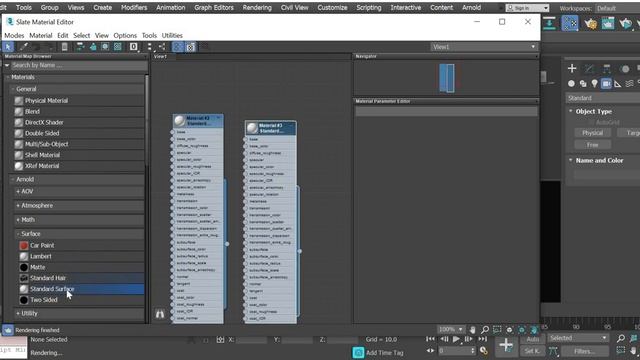Click the Play Animation button

tap(456, 339)
